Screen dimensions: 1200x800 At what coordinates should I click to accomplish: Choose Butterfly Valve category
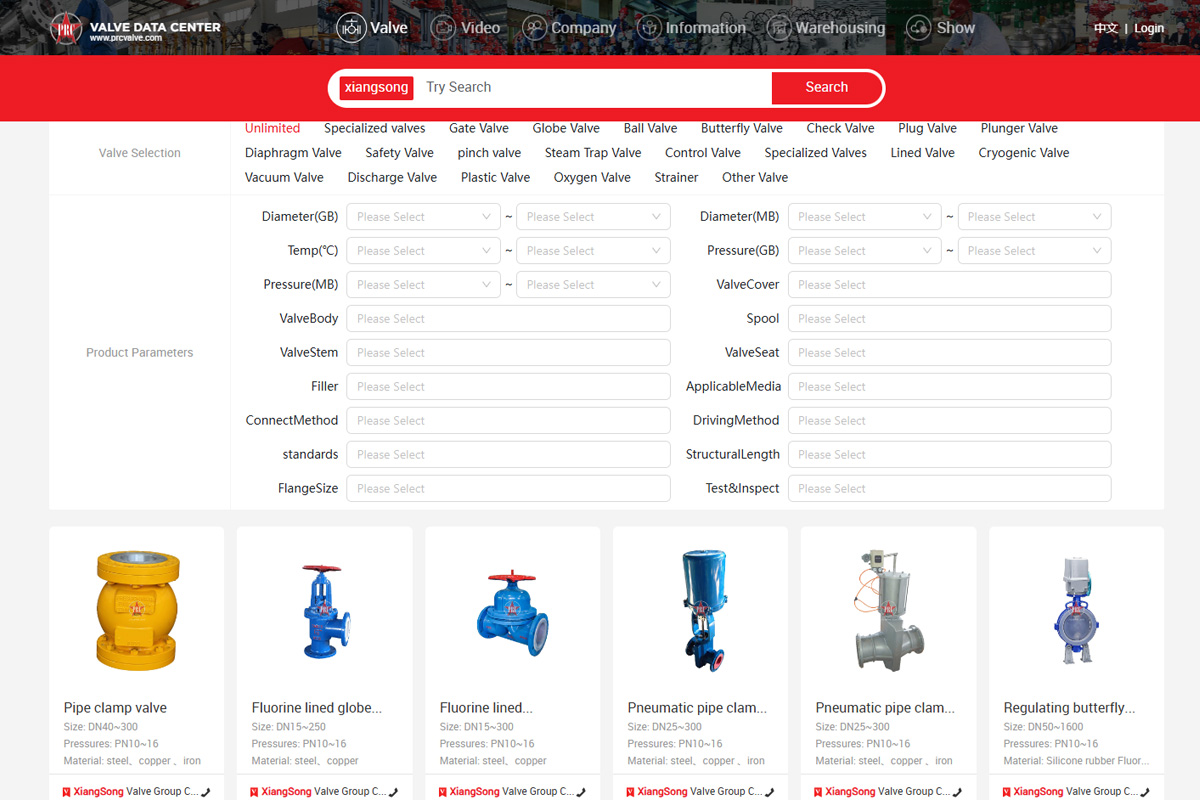(x=741, y=128)
